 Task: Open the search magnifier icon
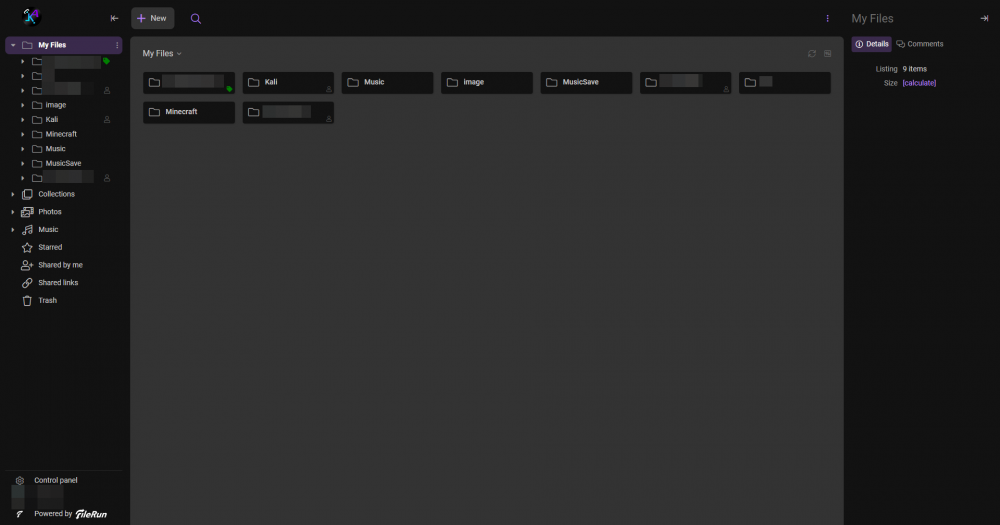196,18
